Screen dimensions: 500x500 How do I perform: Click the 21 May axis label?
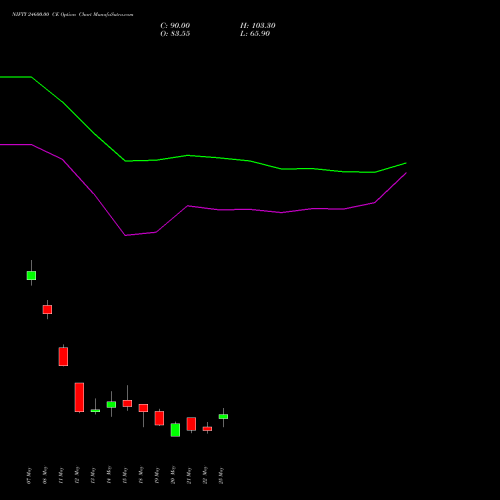pyautogui.click(x=189, y=475)
